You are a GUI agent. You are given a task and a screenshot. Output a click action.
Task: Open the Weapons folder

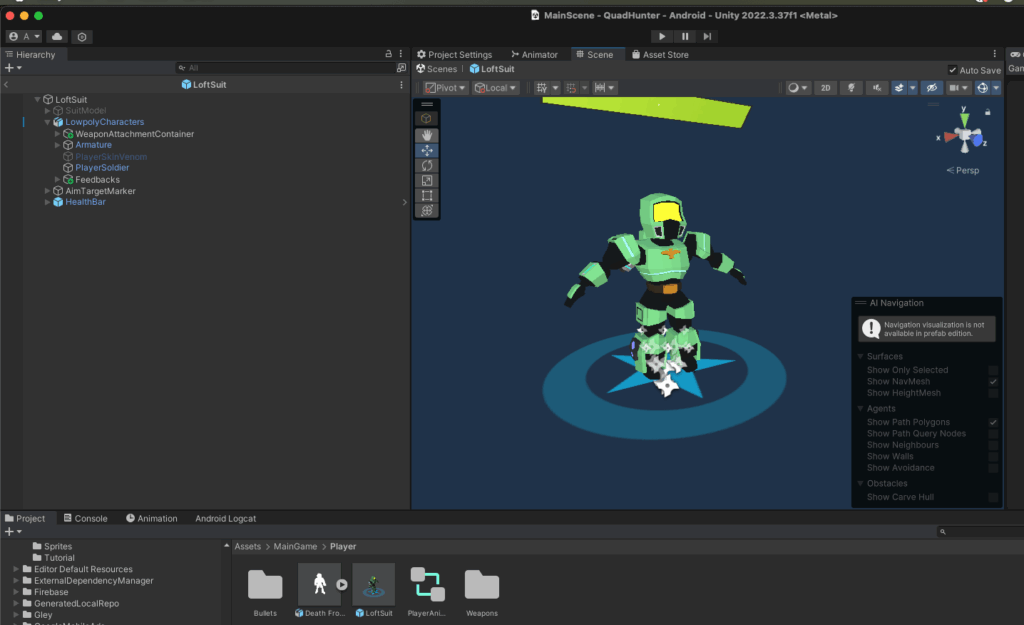pos(482,592)
